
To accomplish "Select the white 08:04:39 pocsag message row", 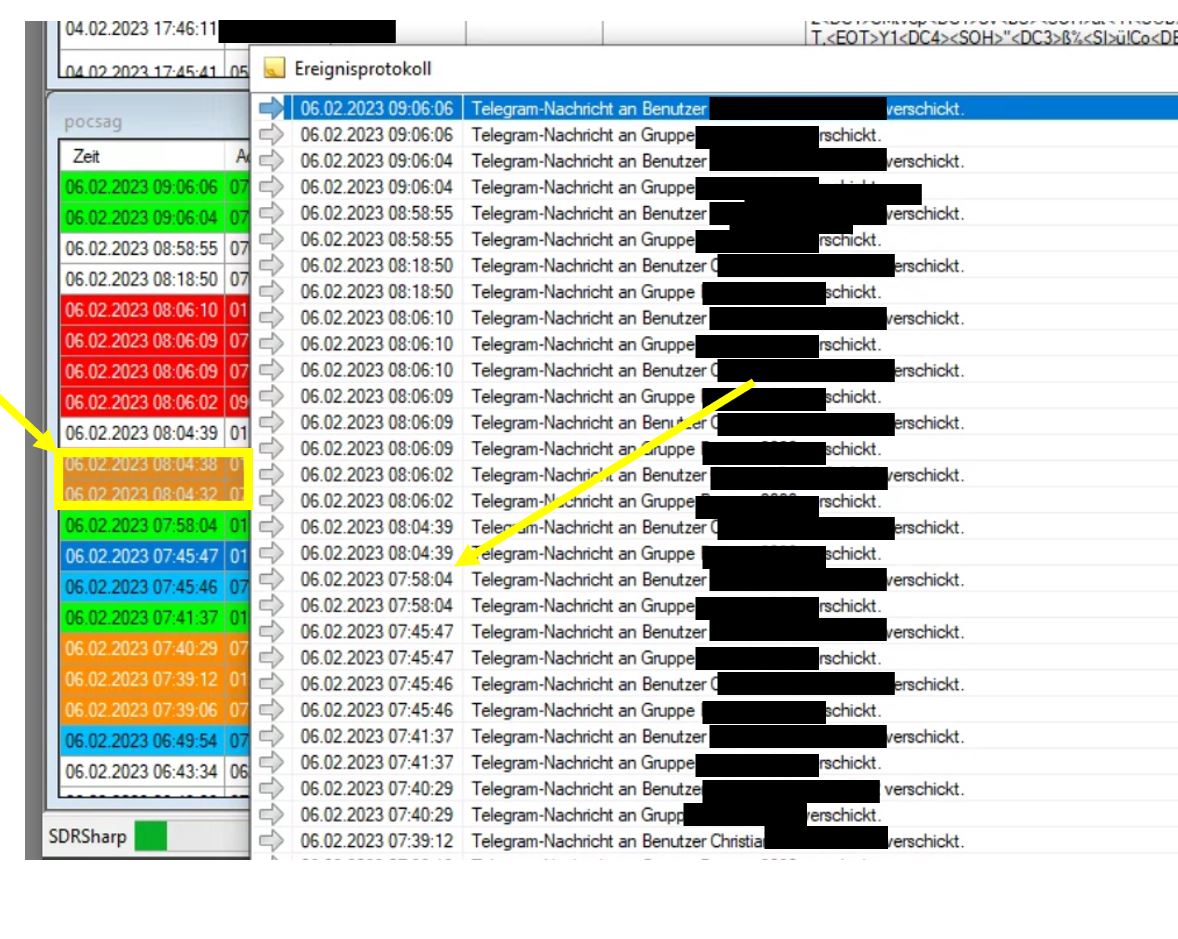I will (x=141, y=433).
